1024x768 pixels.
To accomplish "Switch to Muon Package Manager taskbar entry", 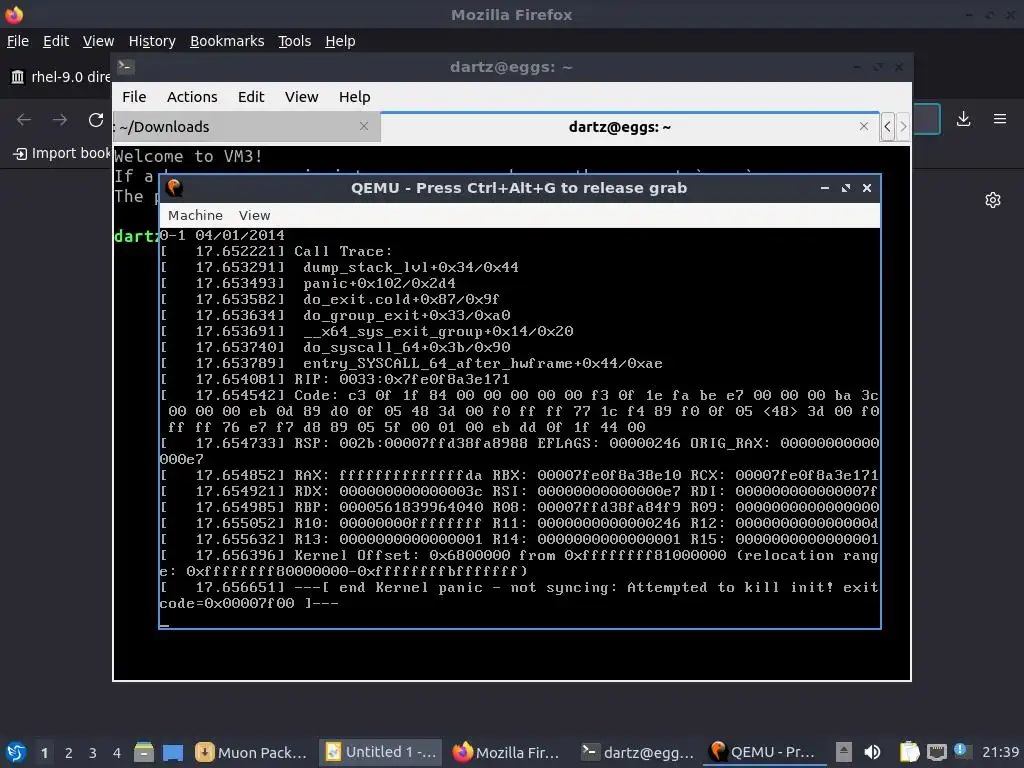I will (252, 752).
